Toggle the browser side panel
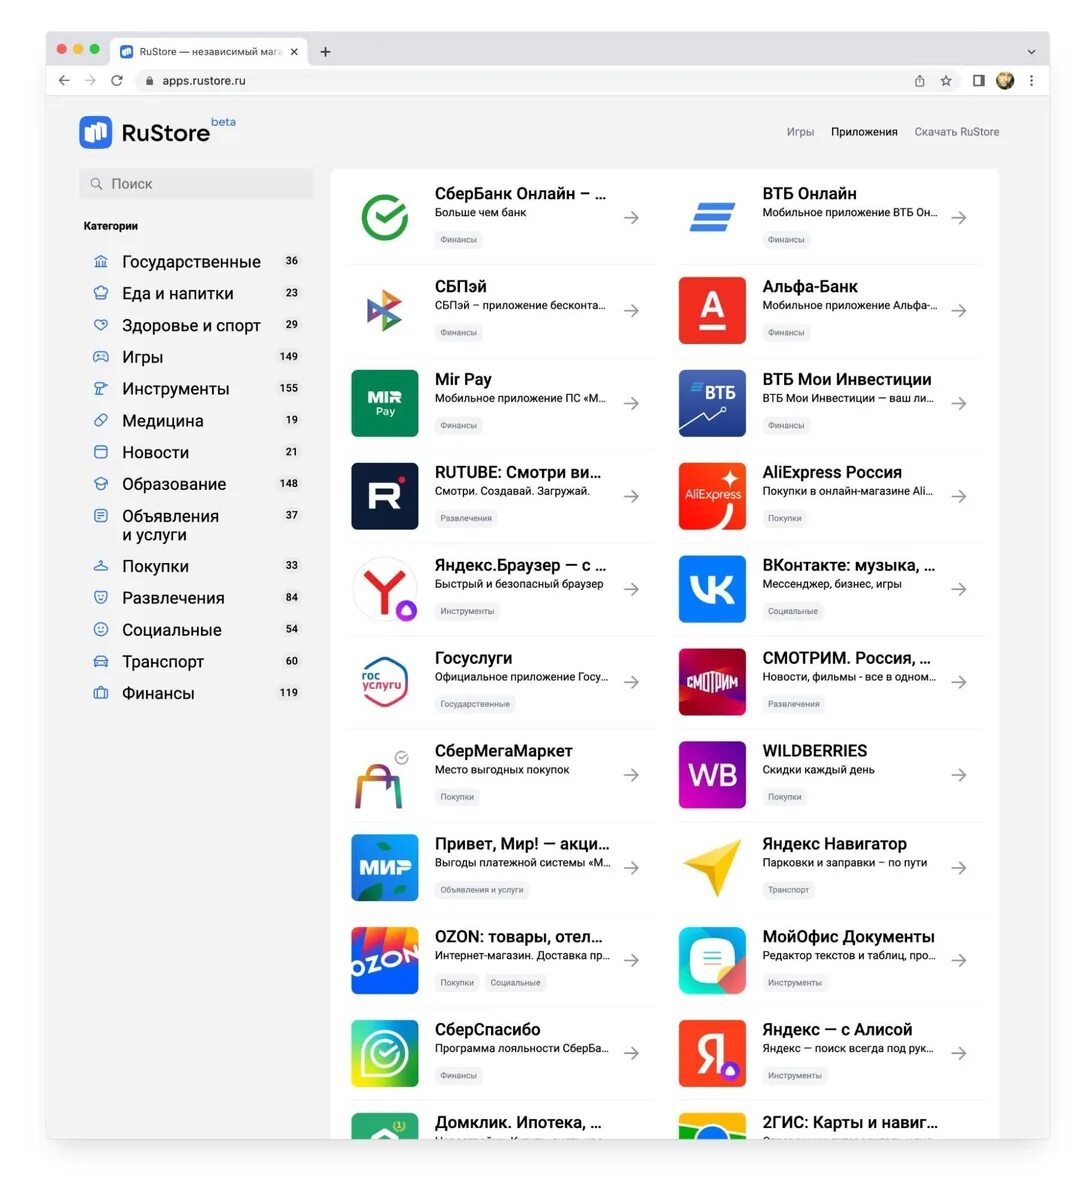The image size is (1080, 1200). [979, 81]
